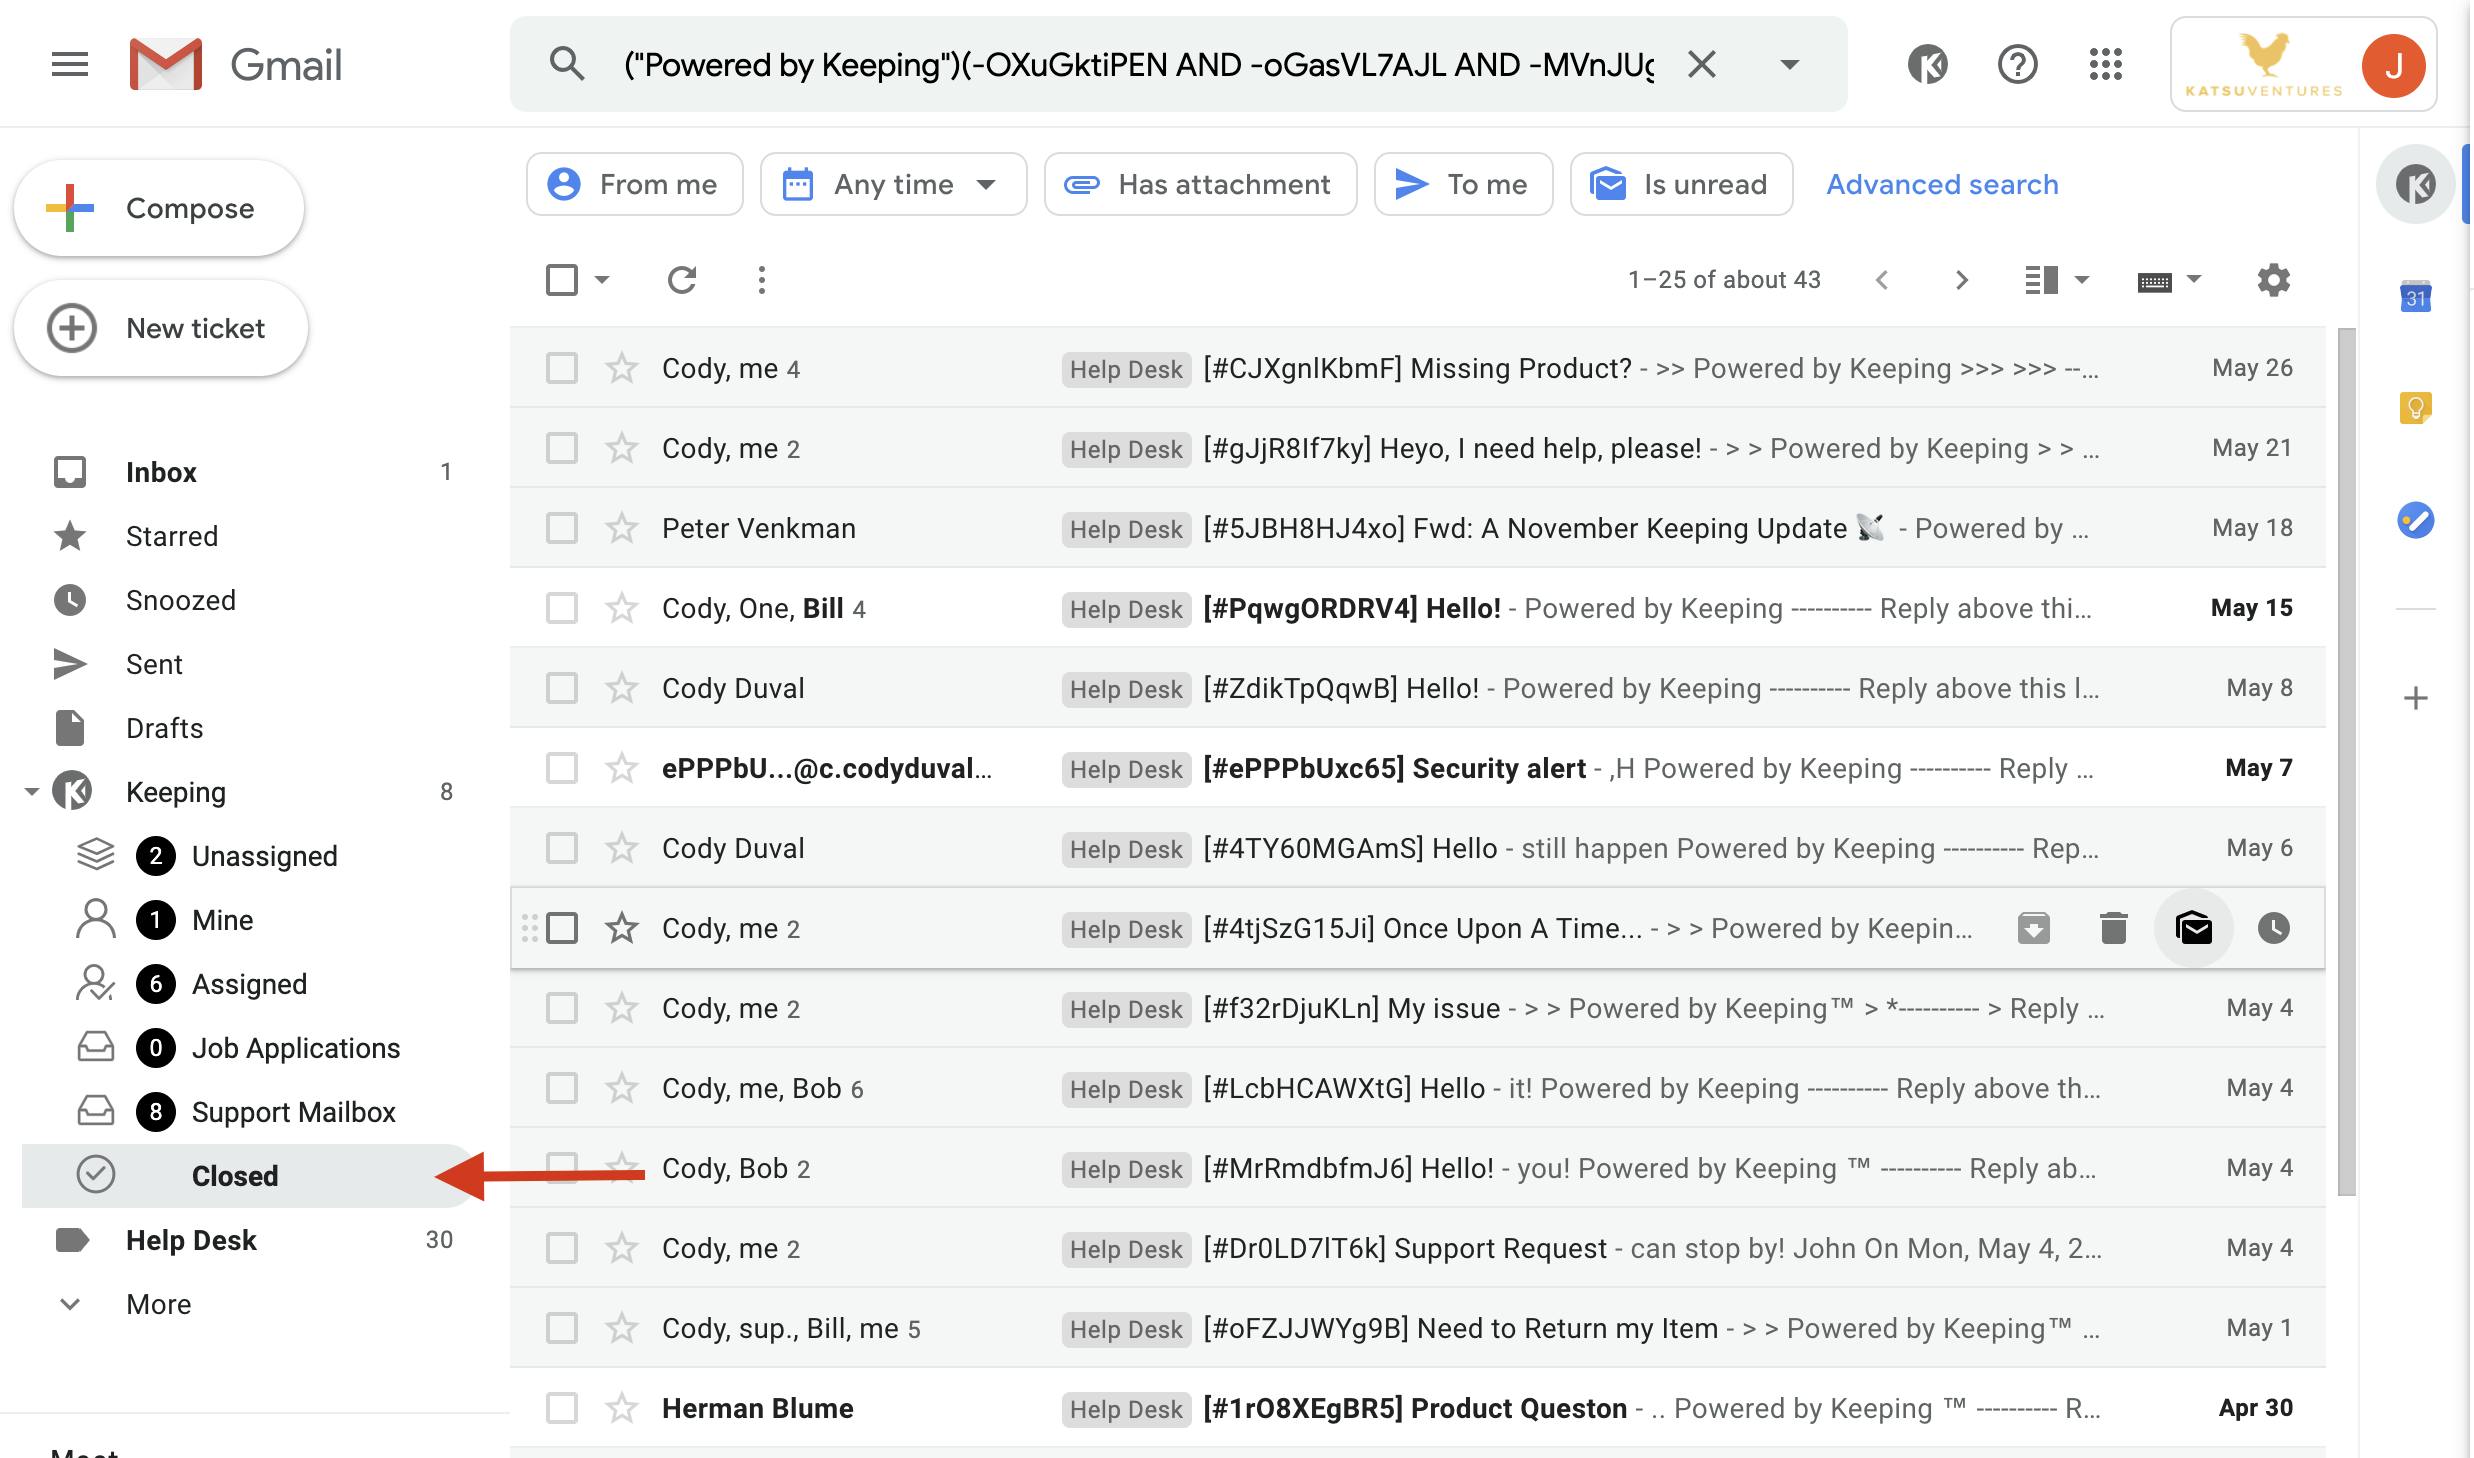
Task: Open the more options three-dot menu
Action: pyautogui.click(x=762, y=280)
